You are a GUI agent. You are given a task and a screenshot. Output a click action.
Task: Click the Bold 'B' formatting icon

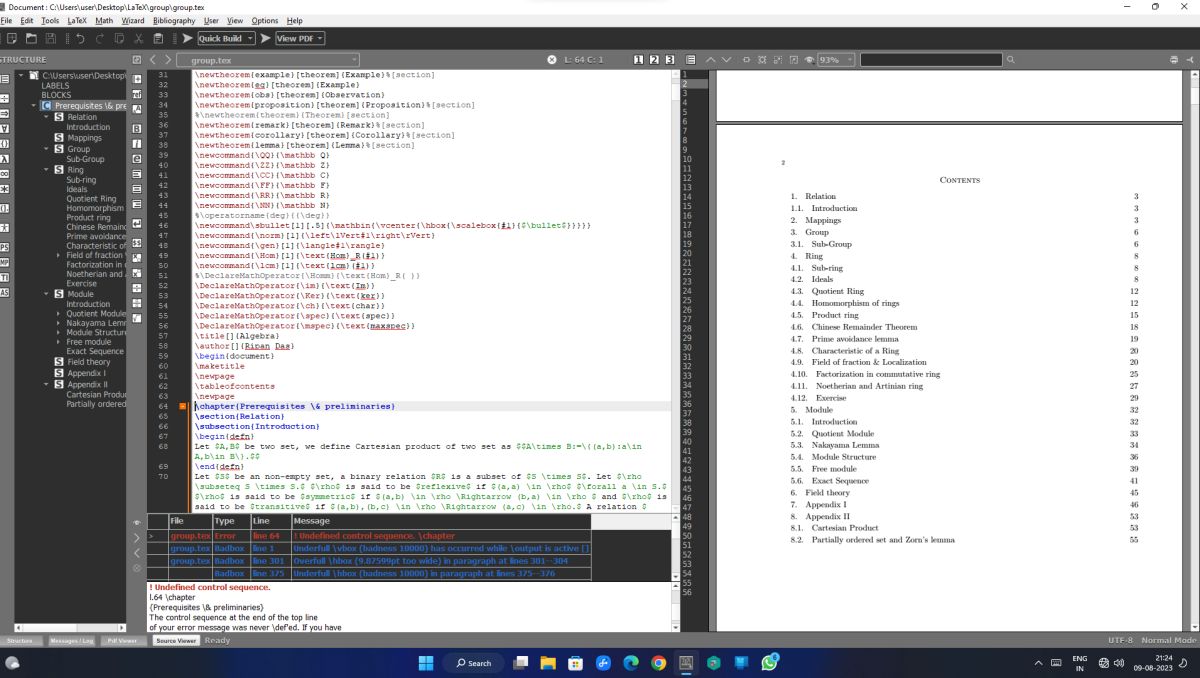136,129
